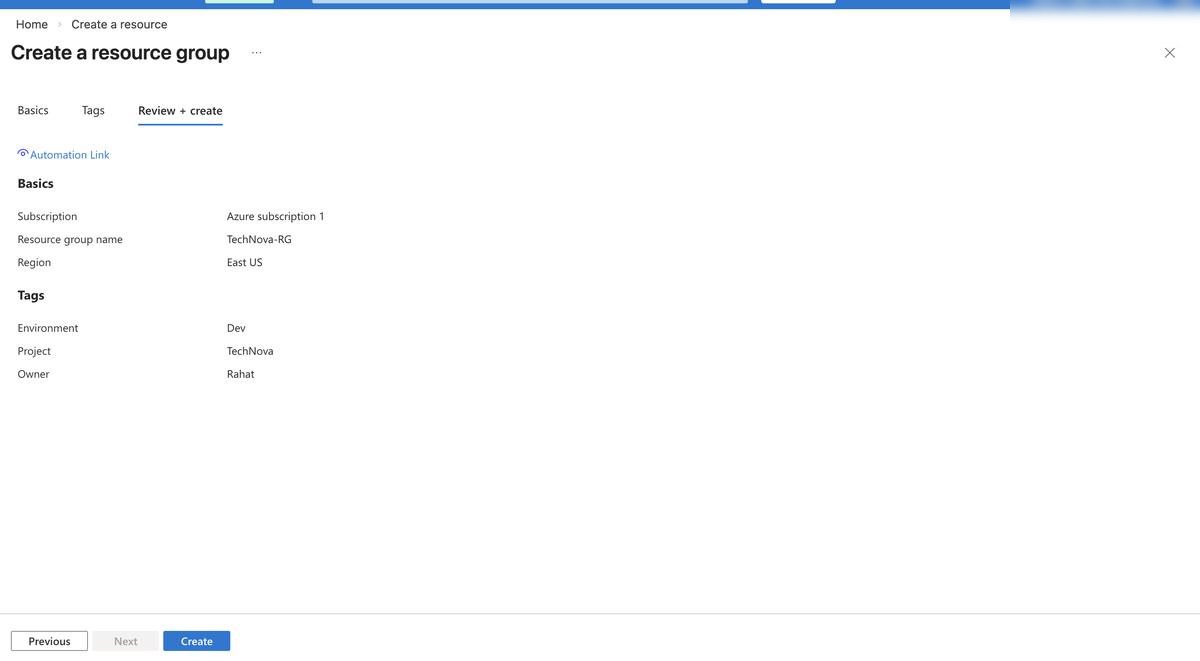Go to Home breadcrumb
1200x661 pixels.
[x=32, y=24]
